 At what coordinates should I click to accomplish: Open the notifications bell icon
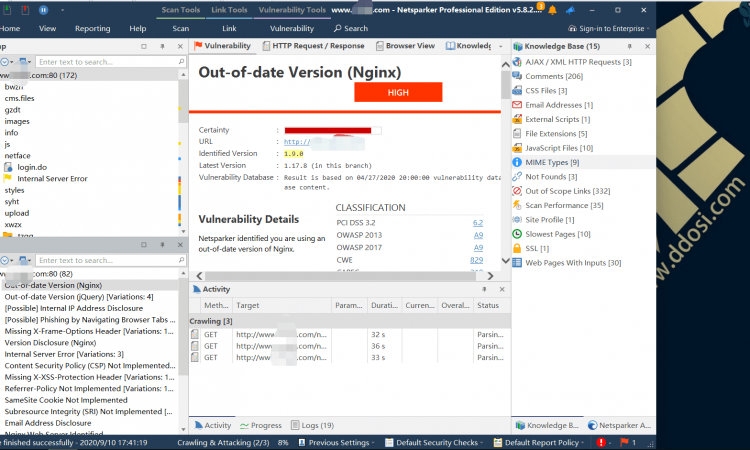(x=552, y=10)
